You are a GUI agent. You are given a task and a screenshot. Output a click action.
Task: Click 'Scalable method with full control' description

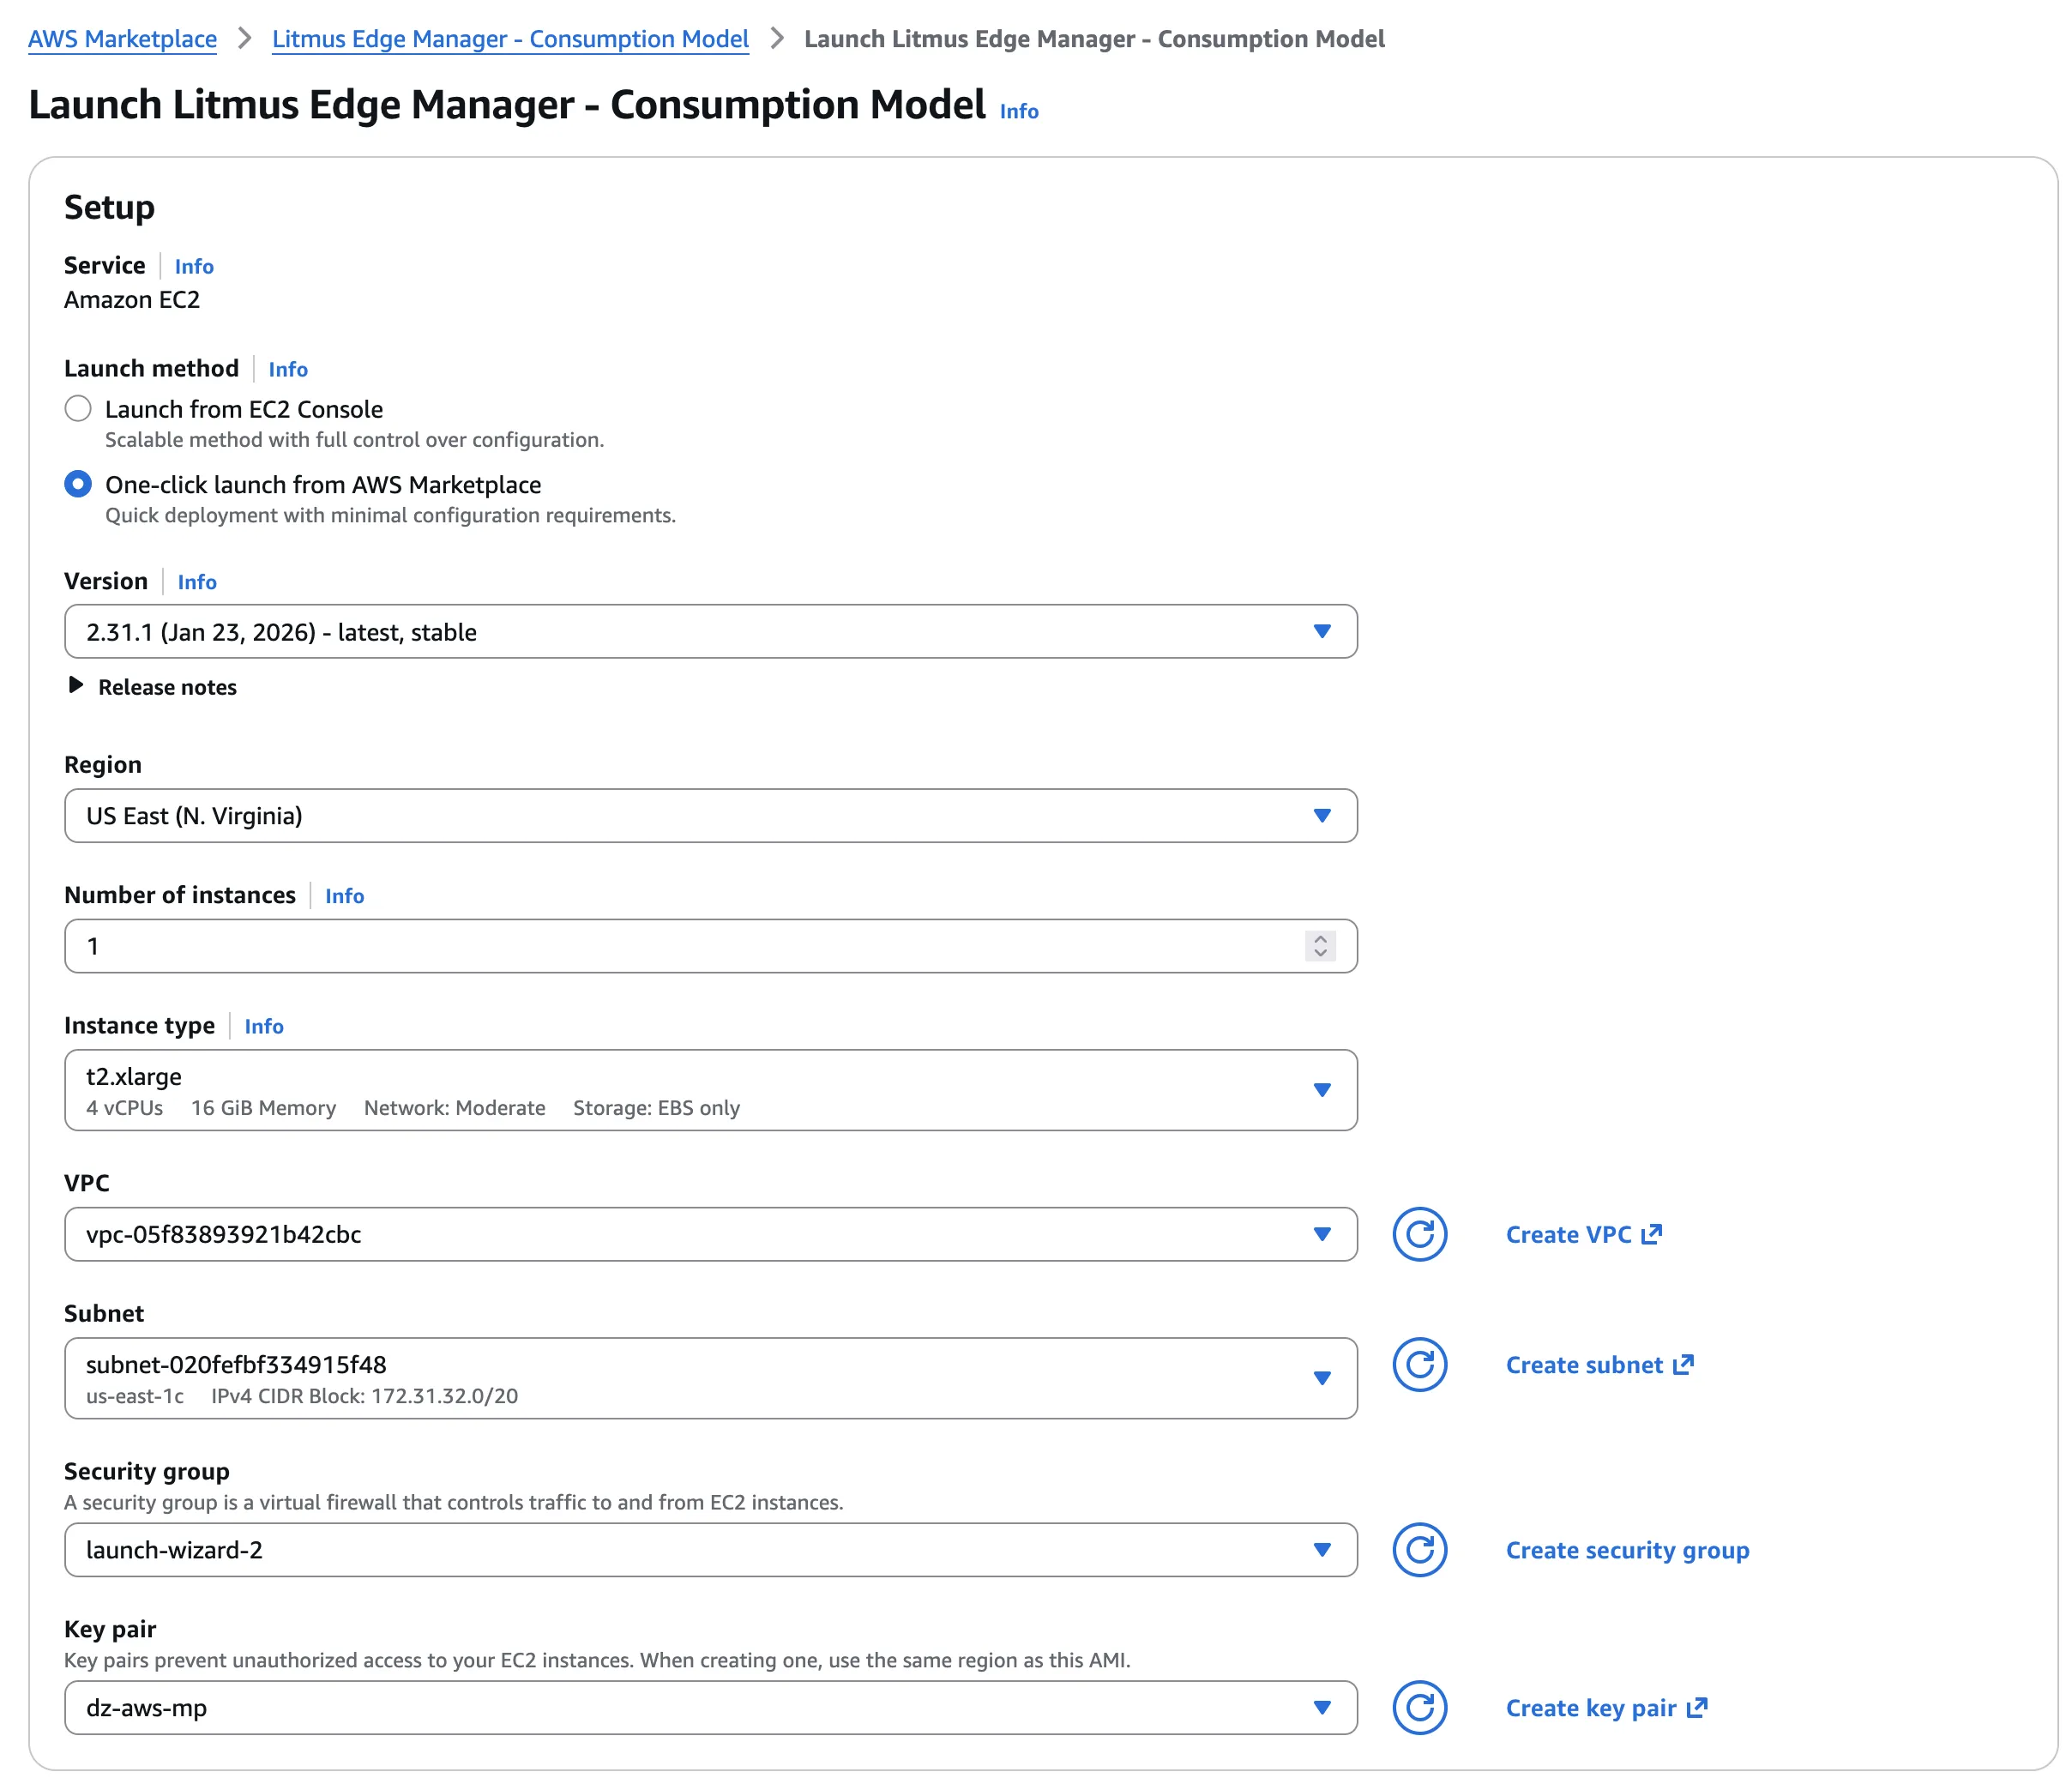(355, 440)
